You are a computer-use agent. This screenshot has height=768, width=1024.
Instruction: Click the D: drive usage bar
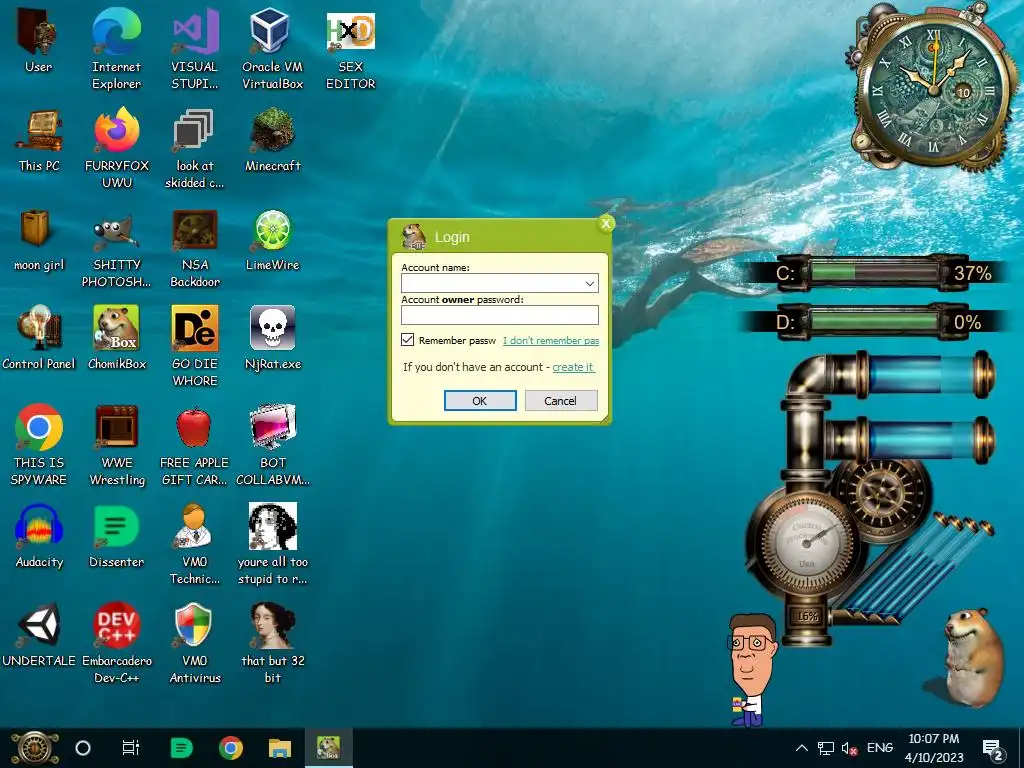click(875, 321)
